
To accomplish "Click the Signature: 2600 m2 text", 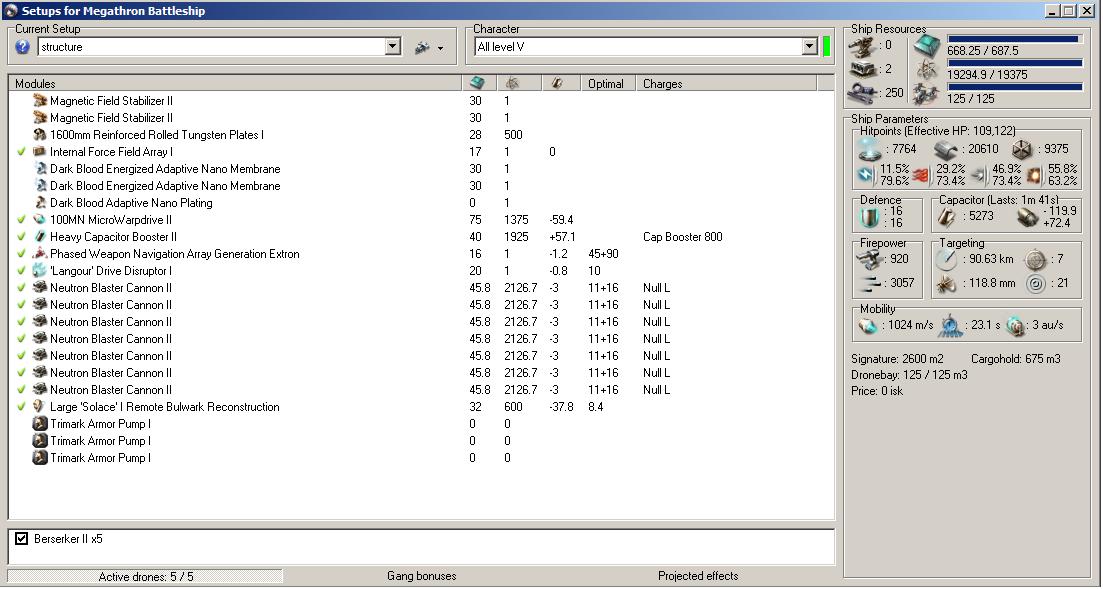I will point(897,359).
